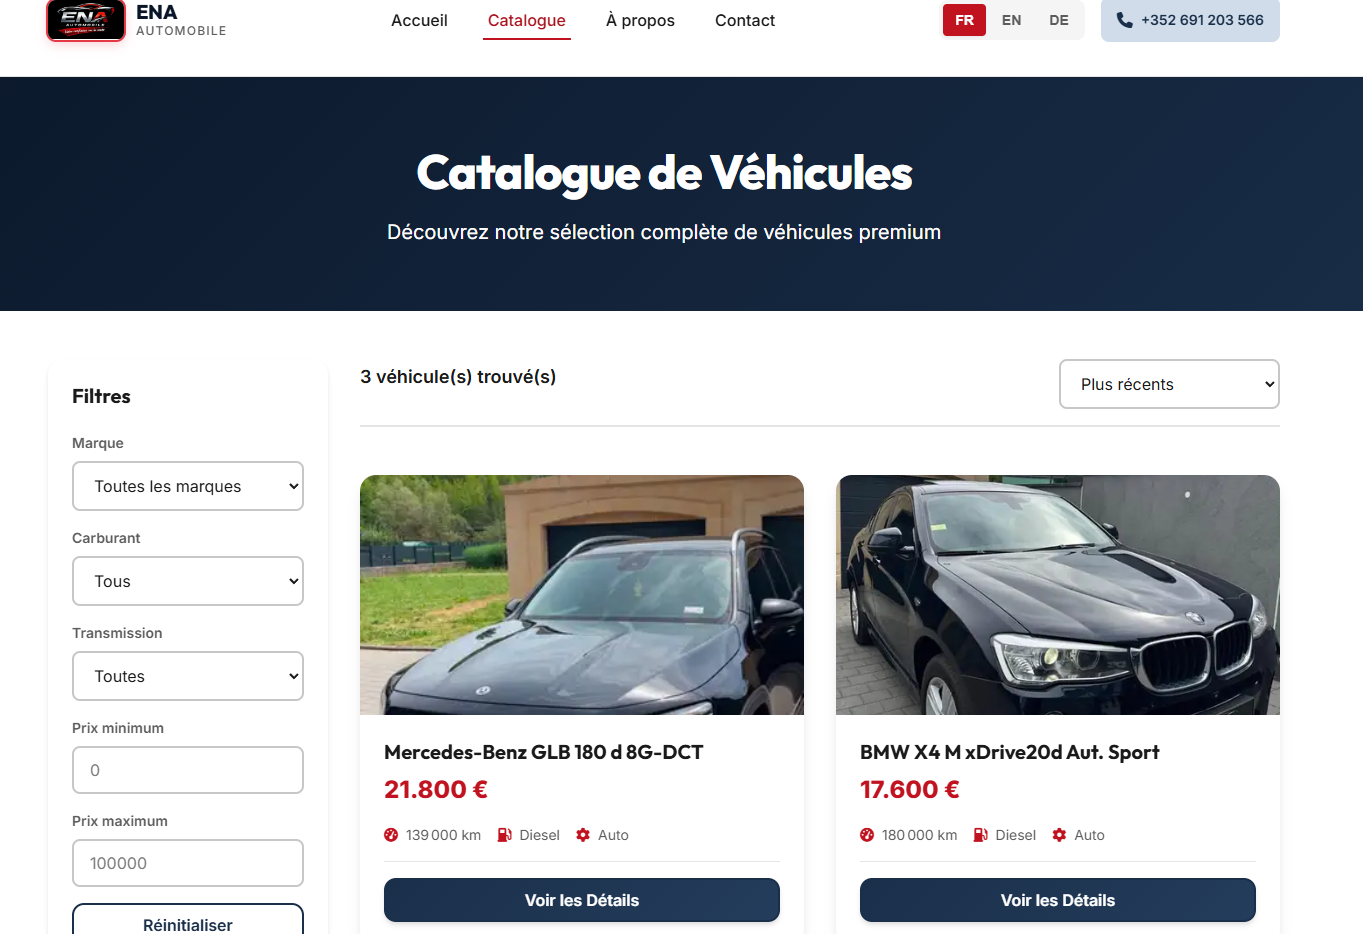Reset filters with the Réinitialiser button
Viewport: 1363px width, 934px height.
pyautogui.click(x=188, y=920)
